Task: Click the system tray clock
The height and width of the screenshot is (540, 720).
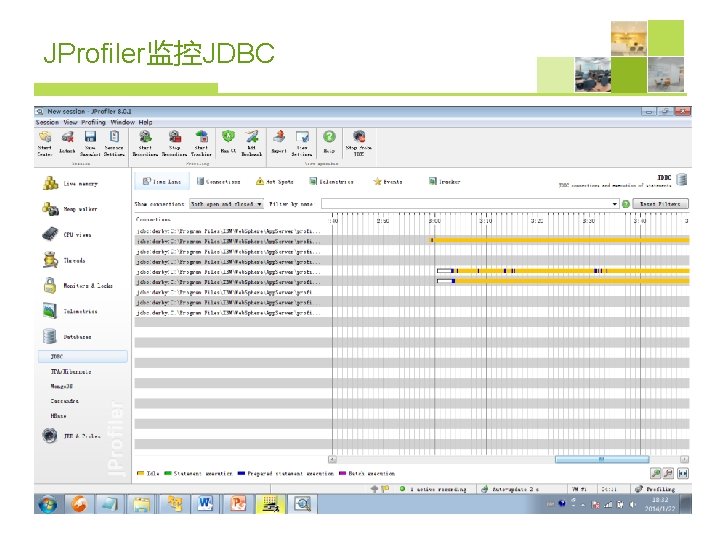Action: tap(660, 504)
